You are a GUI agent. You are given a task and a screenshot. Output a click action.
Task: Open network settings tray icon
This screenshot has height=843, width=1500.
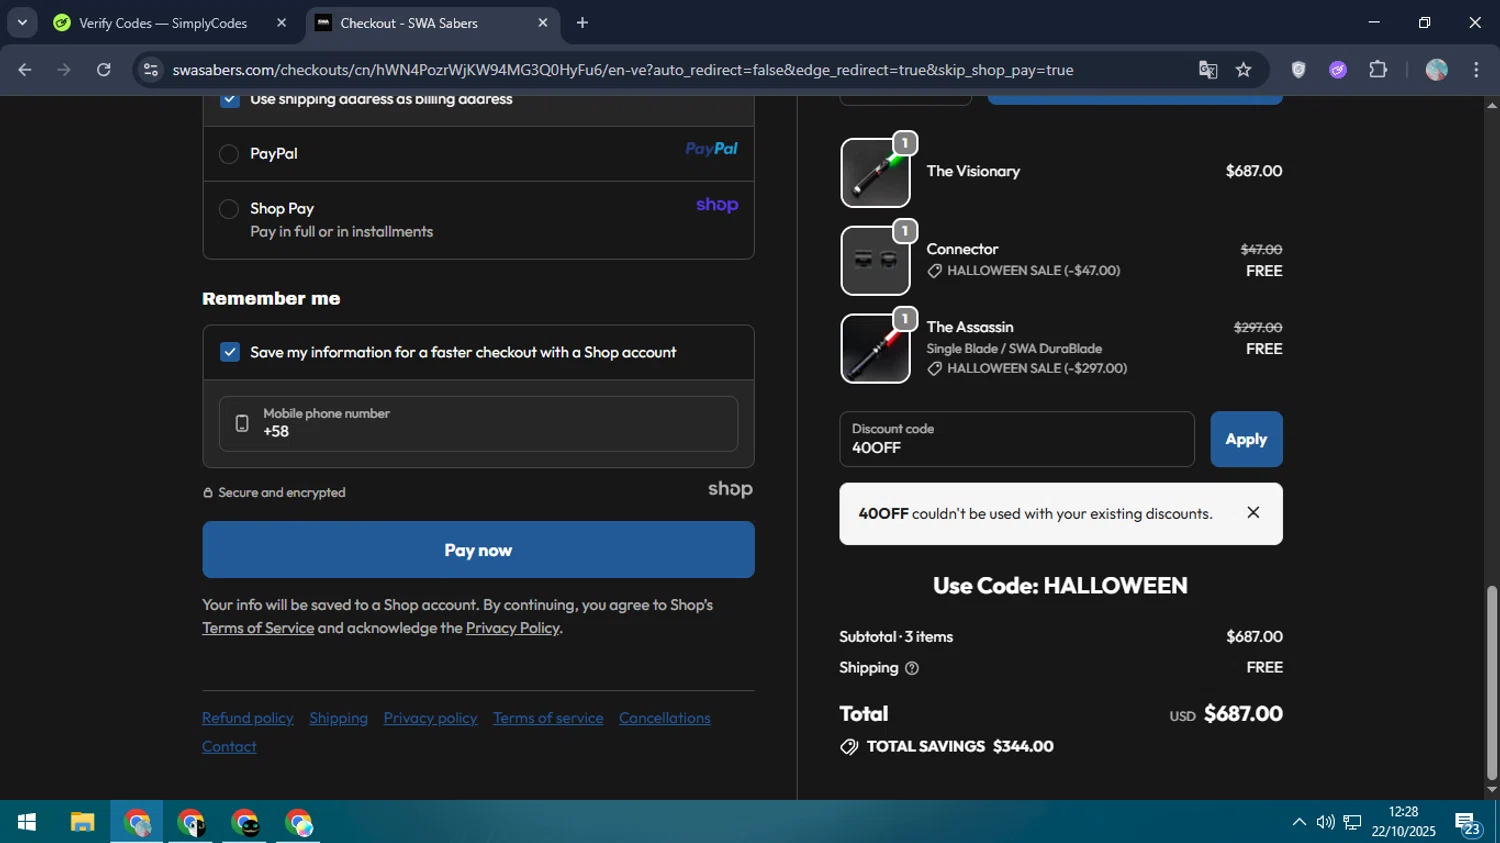point(1352,822)
